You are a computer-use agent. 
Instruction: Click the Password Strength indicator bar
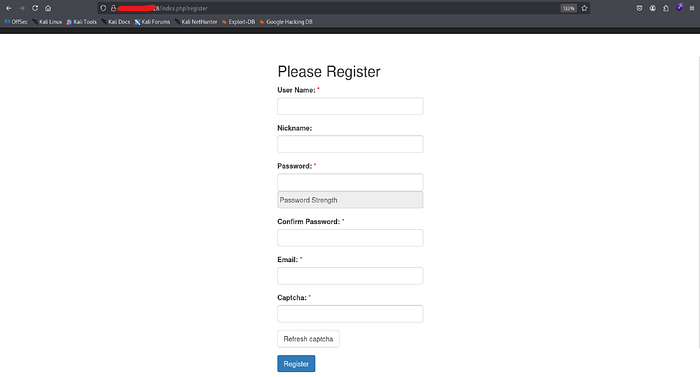(350, 200)
